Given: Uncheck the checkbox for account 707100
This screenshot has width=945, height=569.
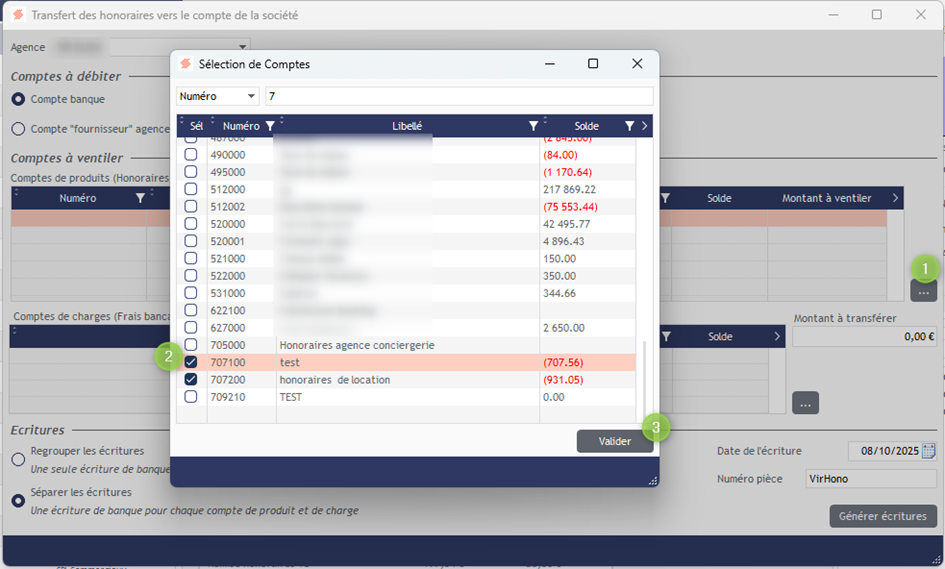Looking at the screenshot, I should point(191,362).
